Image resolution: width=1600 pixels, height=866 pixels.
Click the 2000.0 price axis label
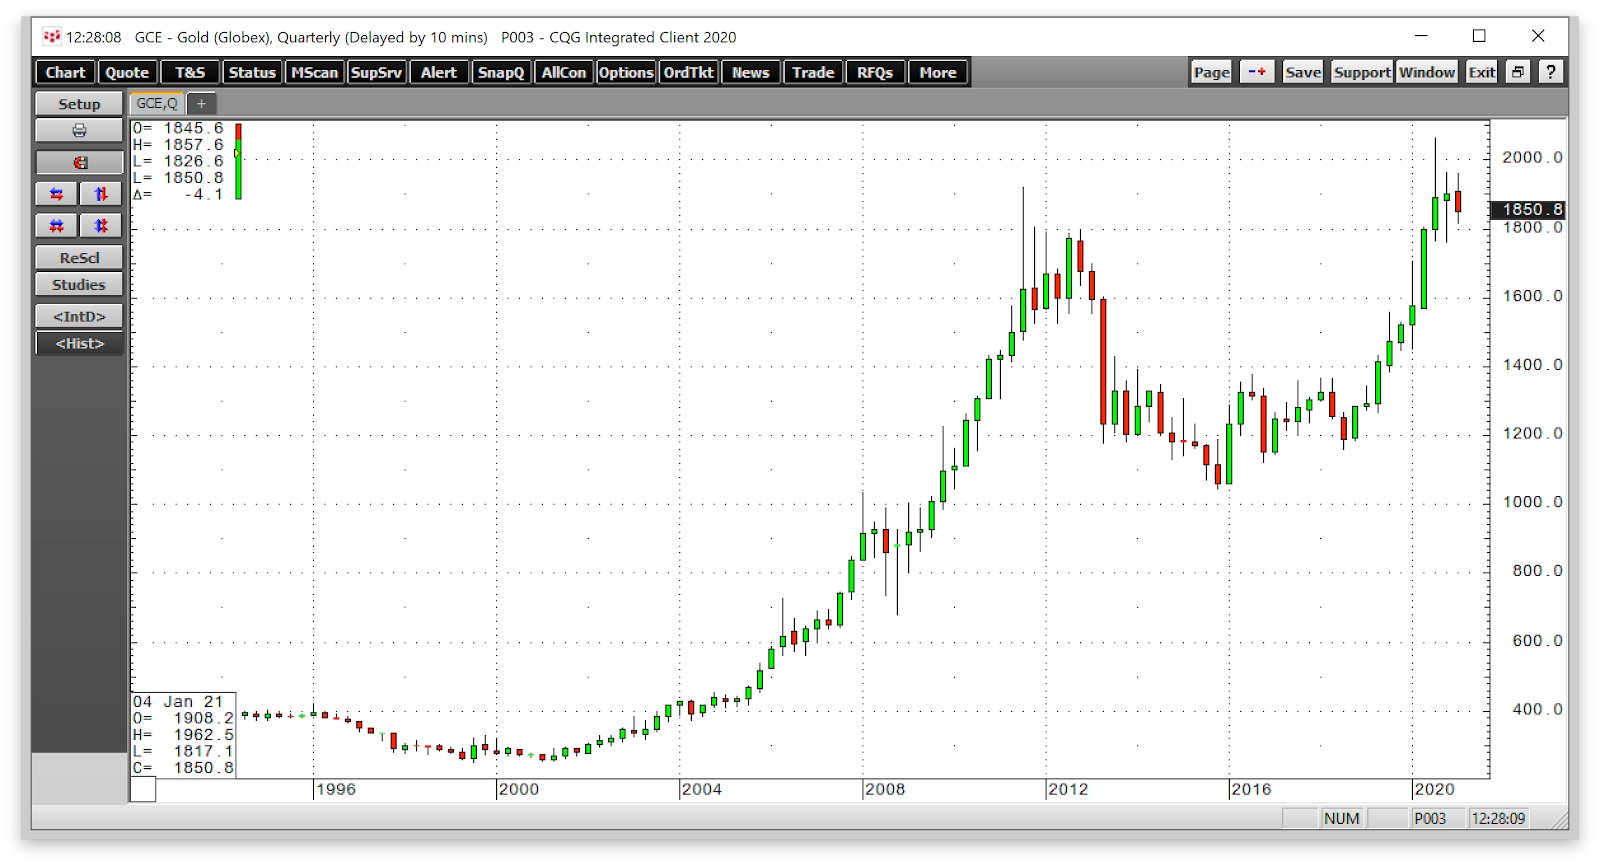[x=1532, y=157]
